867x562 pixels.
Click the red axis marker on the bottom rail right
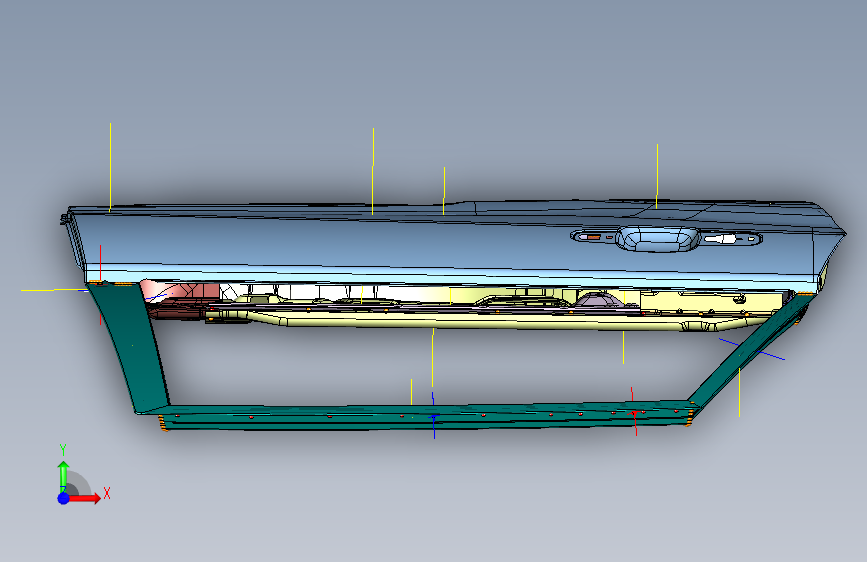tap(635, 412)
